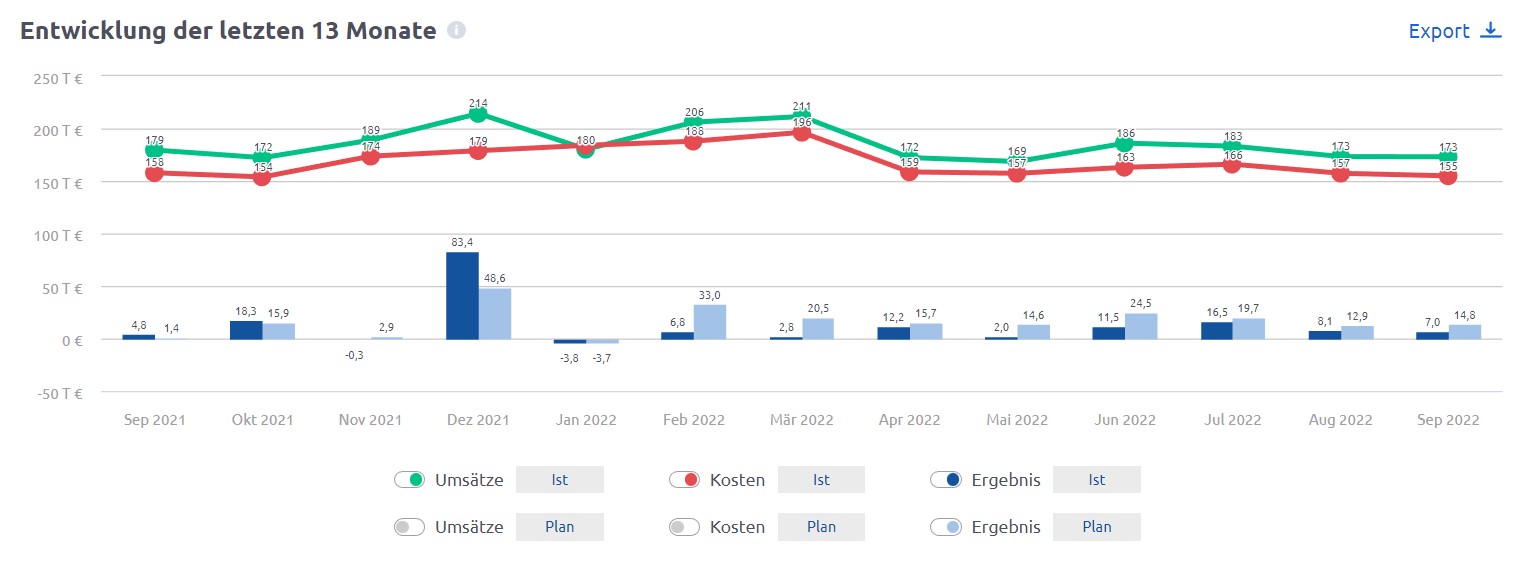Enable the Kosten Plan switch
This screenshot has width=1529, height=580.
(684, 527)
